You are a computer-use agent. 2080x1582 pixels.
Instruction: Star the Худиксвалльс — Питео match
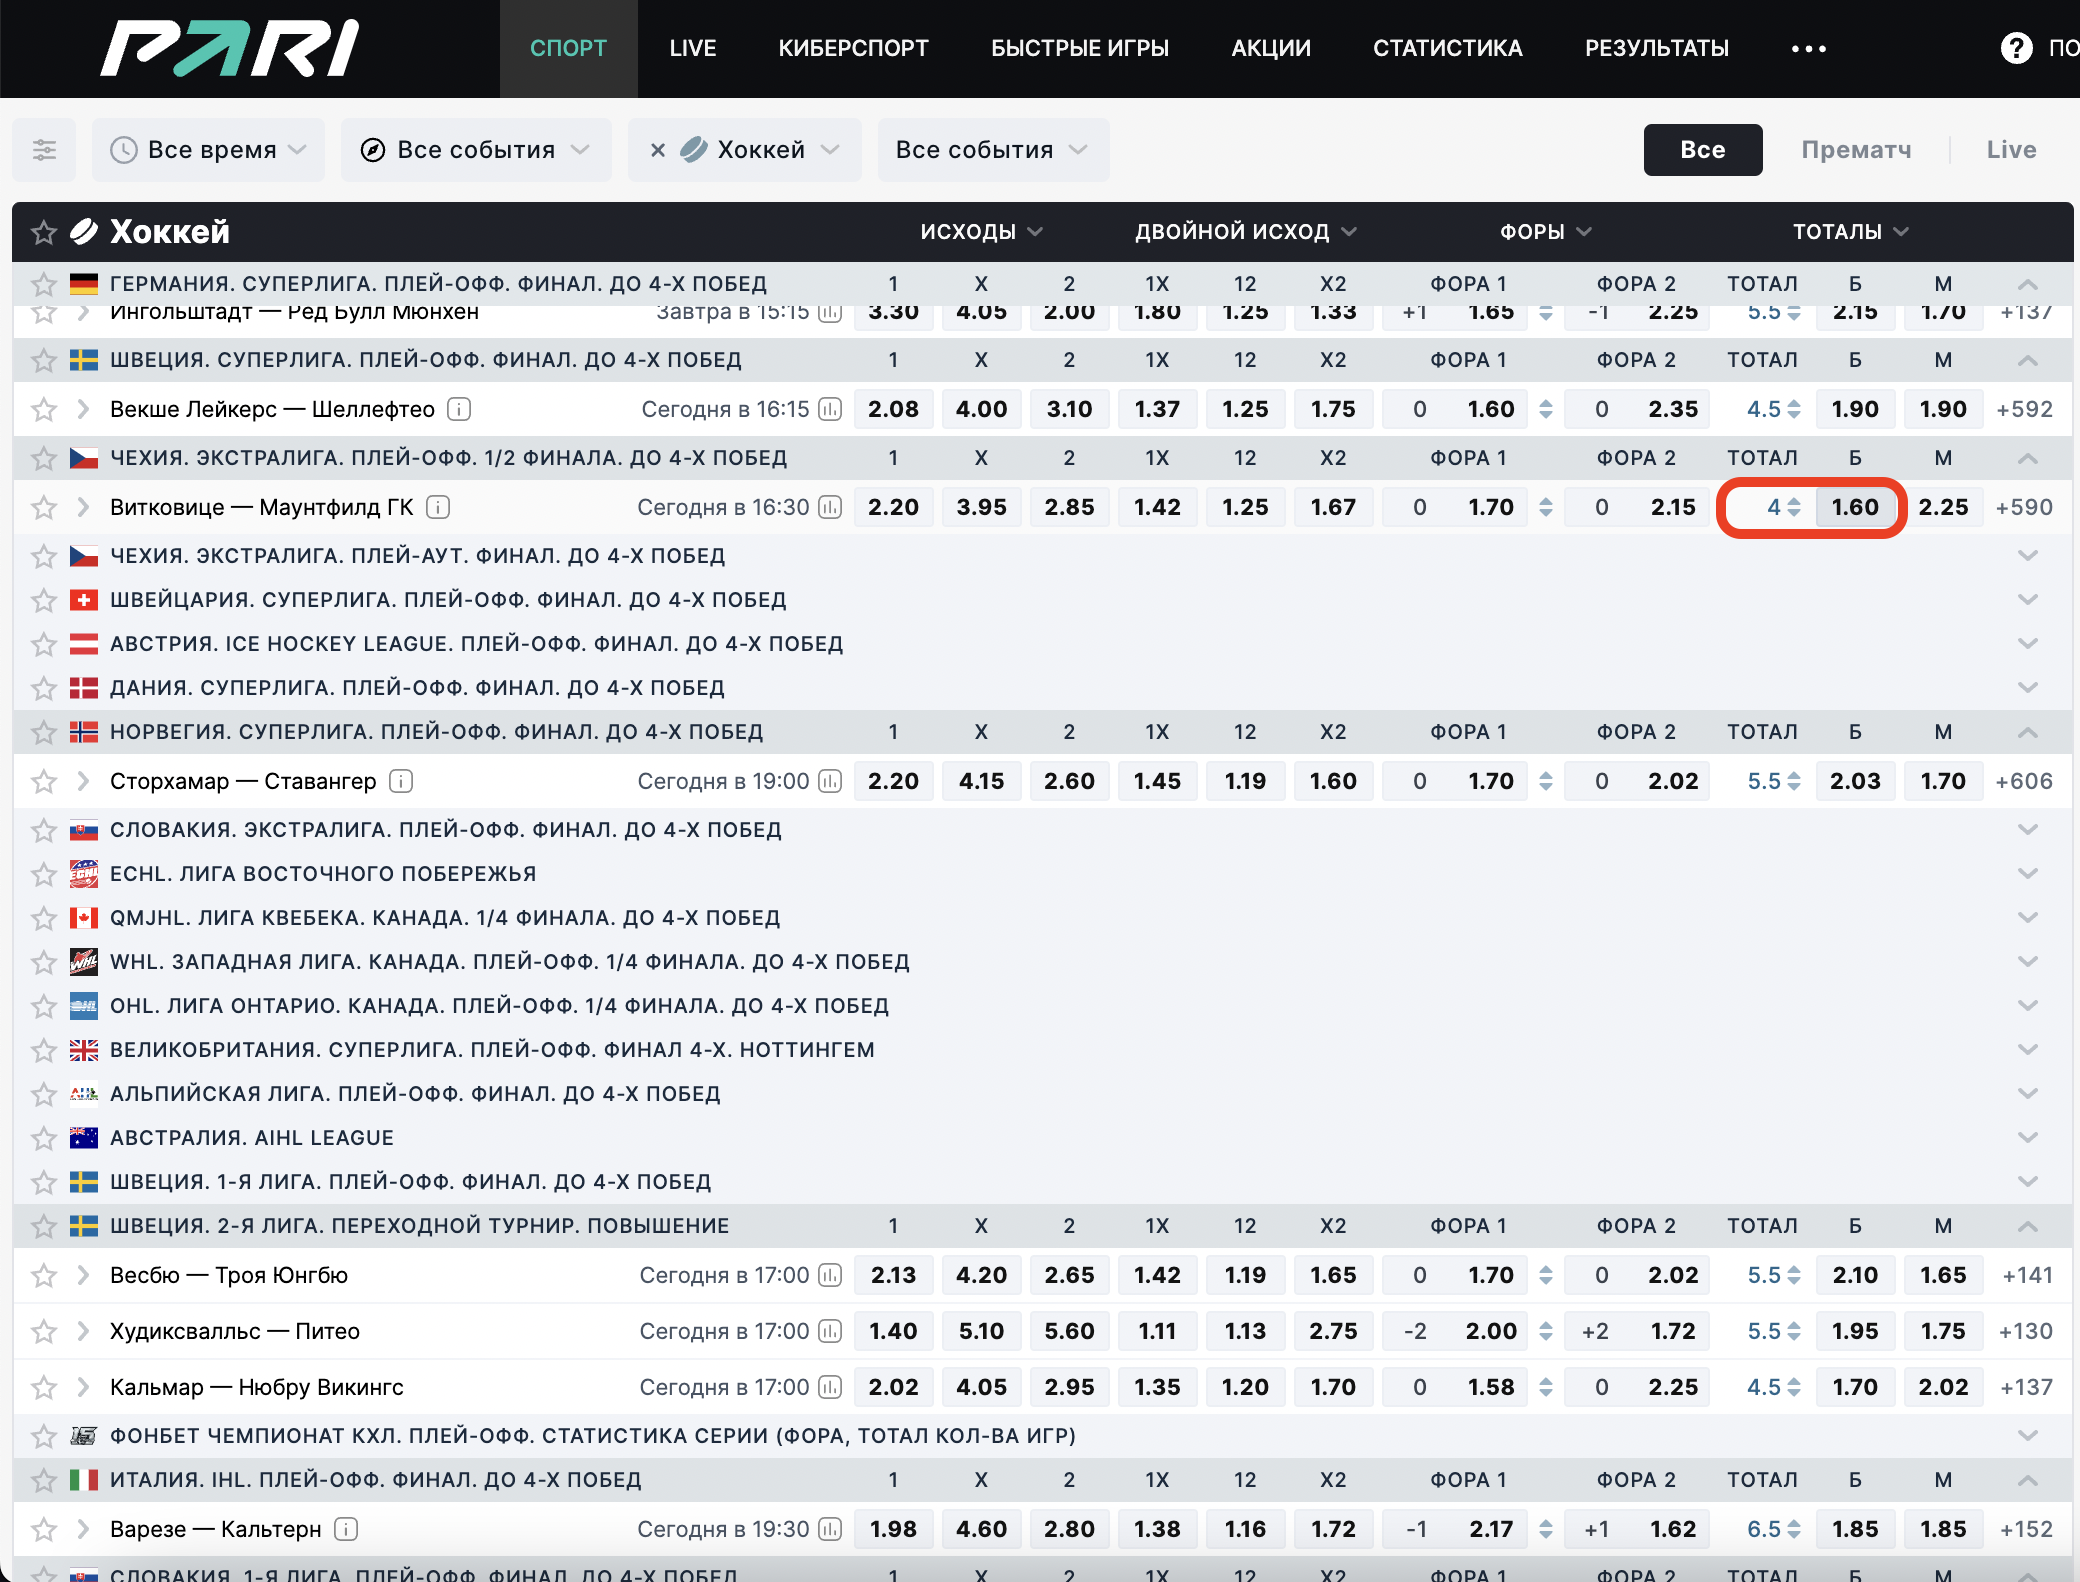coord(43,1331)
